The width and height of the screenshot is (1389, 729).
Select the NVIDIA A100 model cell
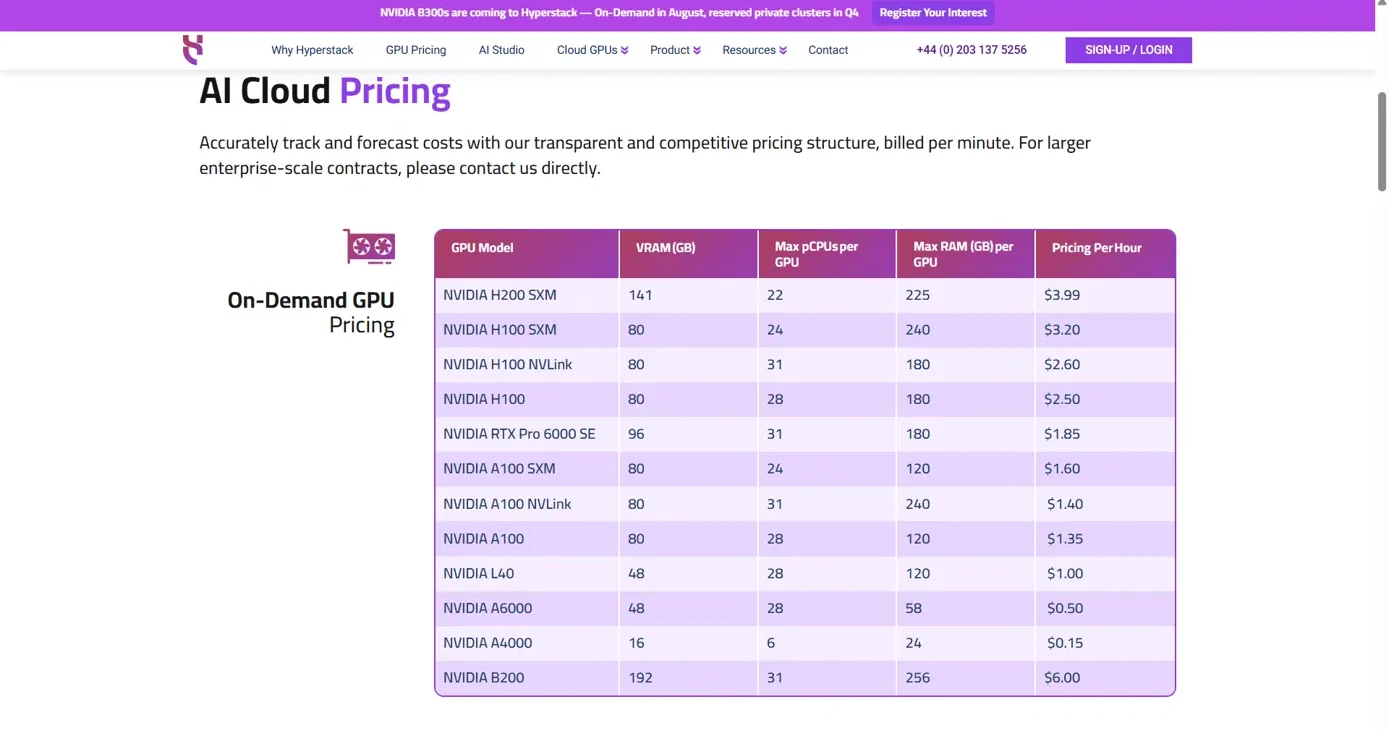(x=484, y=539)
